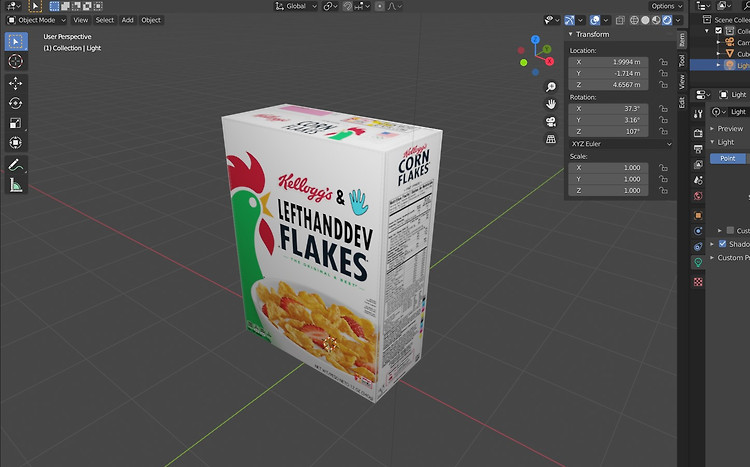The image size is (750, 467).
Task: Open viewport shading options dropdown
Action: (678, 20)
